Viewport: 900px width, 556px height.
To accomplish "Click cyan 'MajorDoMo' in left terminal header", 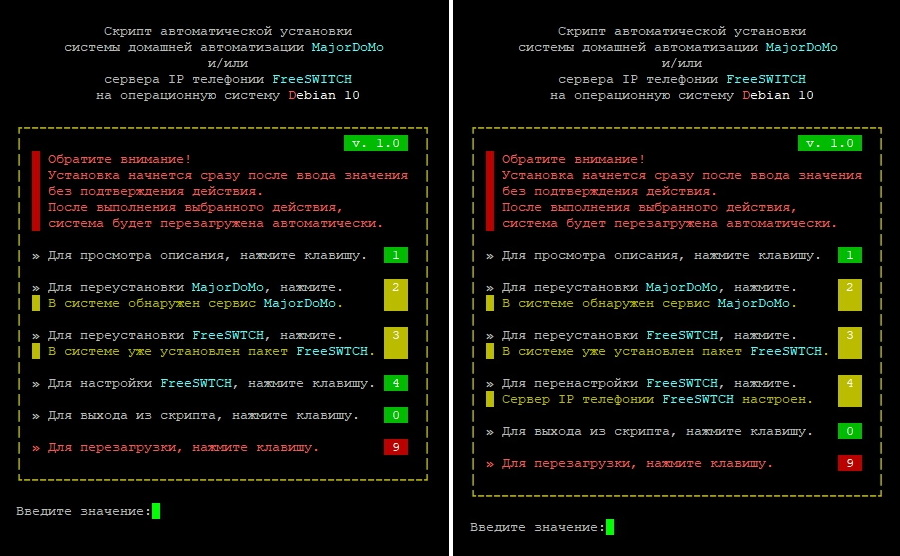I will click(348, 47).
